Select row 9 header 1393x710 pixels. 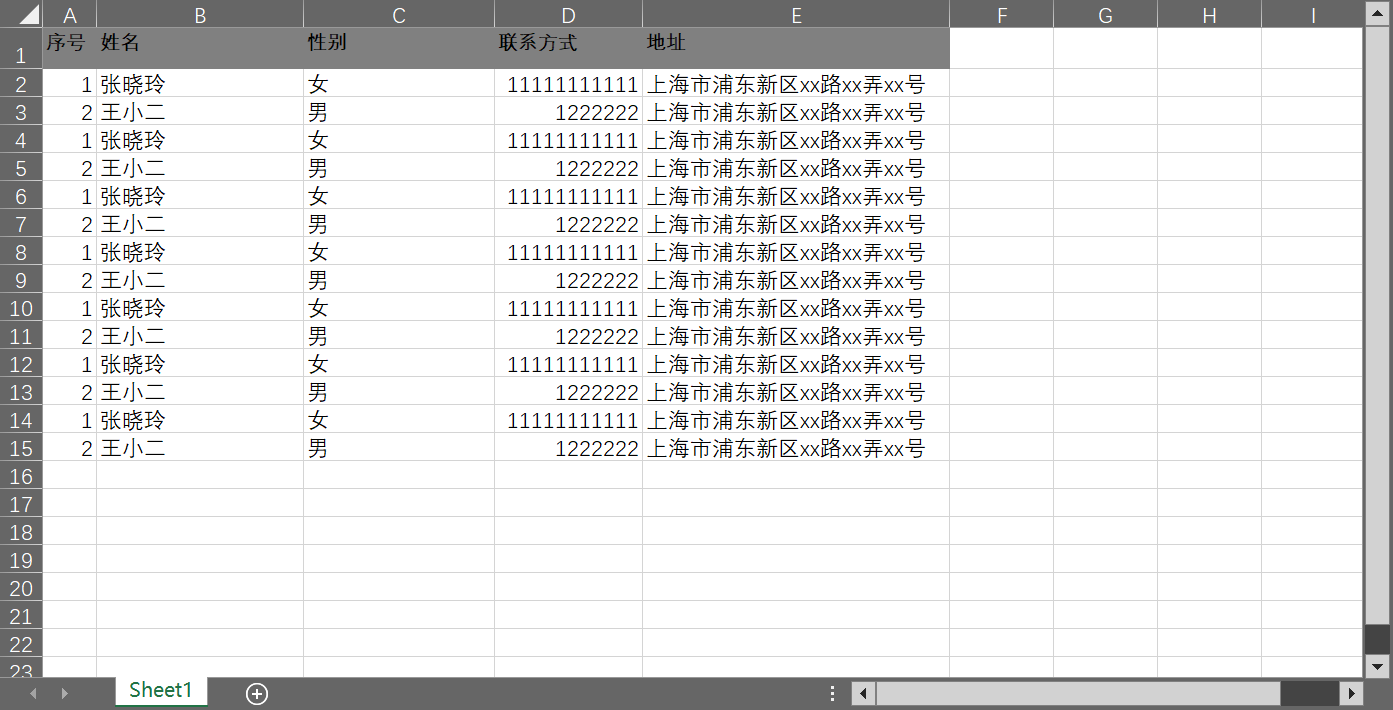[x=21, y=279]
